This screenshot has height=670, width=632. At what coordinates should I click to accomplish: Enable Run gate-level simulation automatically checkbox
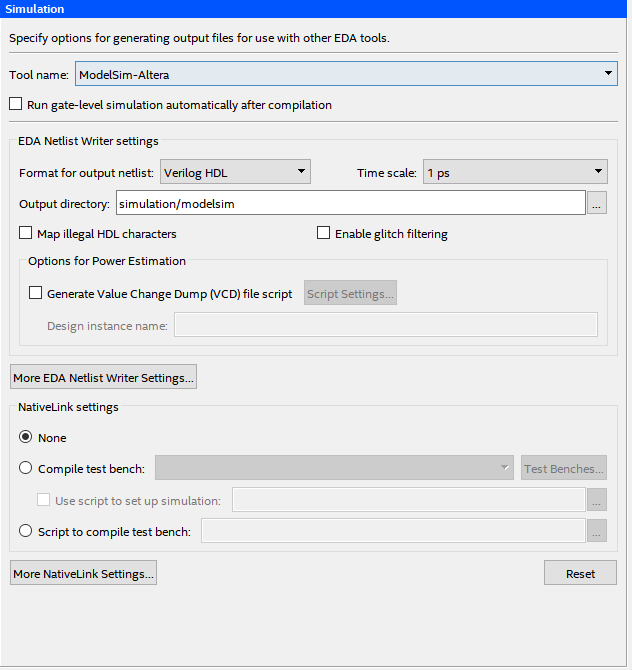[15, 104]
